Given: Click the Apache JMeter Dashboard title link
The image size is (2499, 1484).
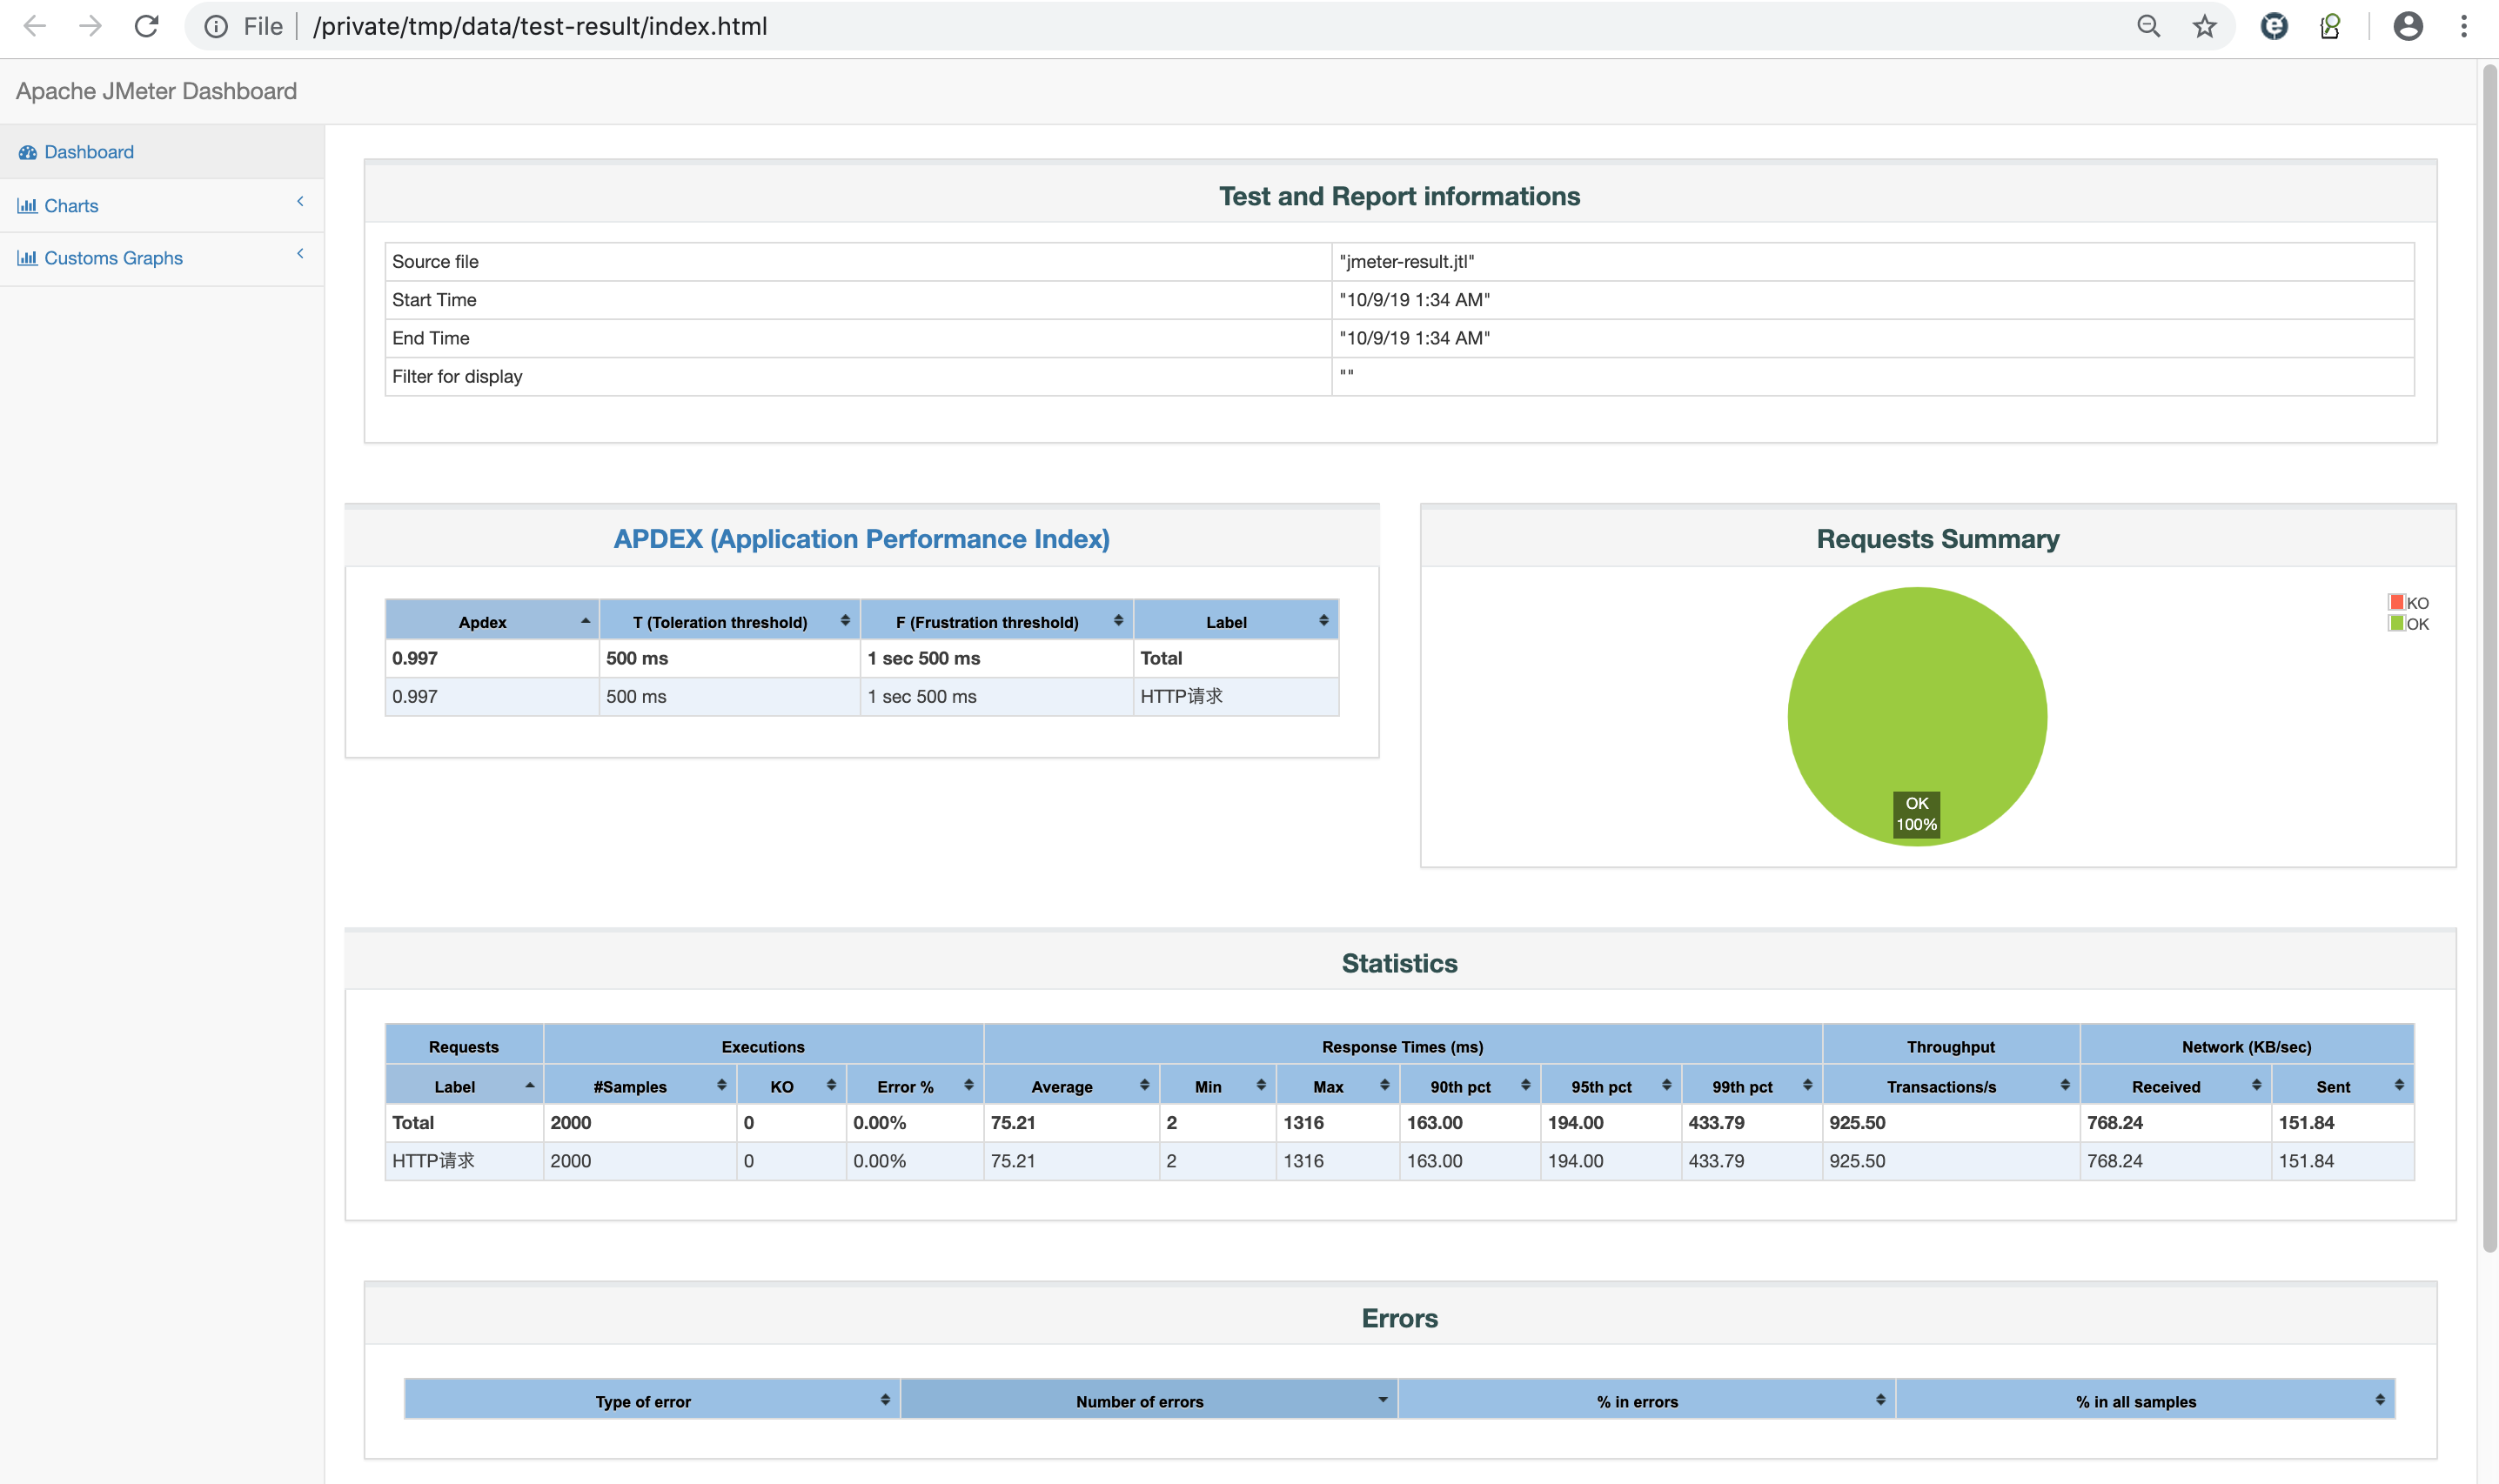Looking at the screenshot, I should [x=156, y=91].
